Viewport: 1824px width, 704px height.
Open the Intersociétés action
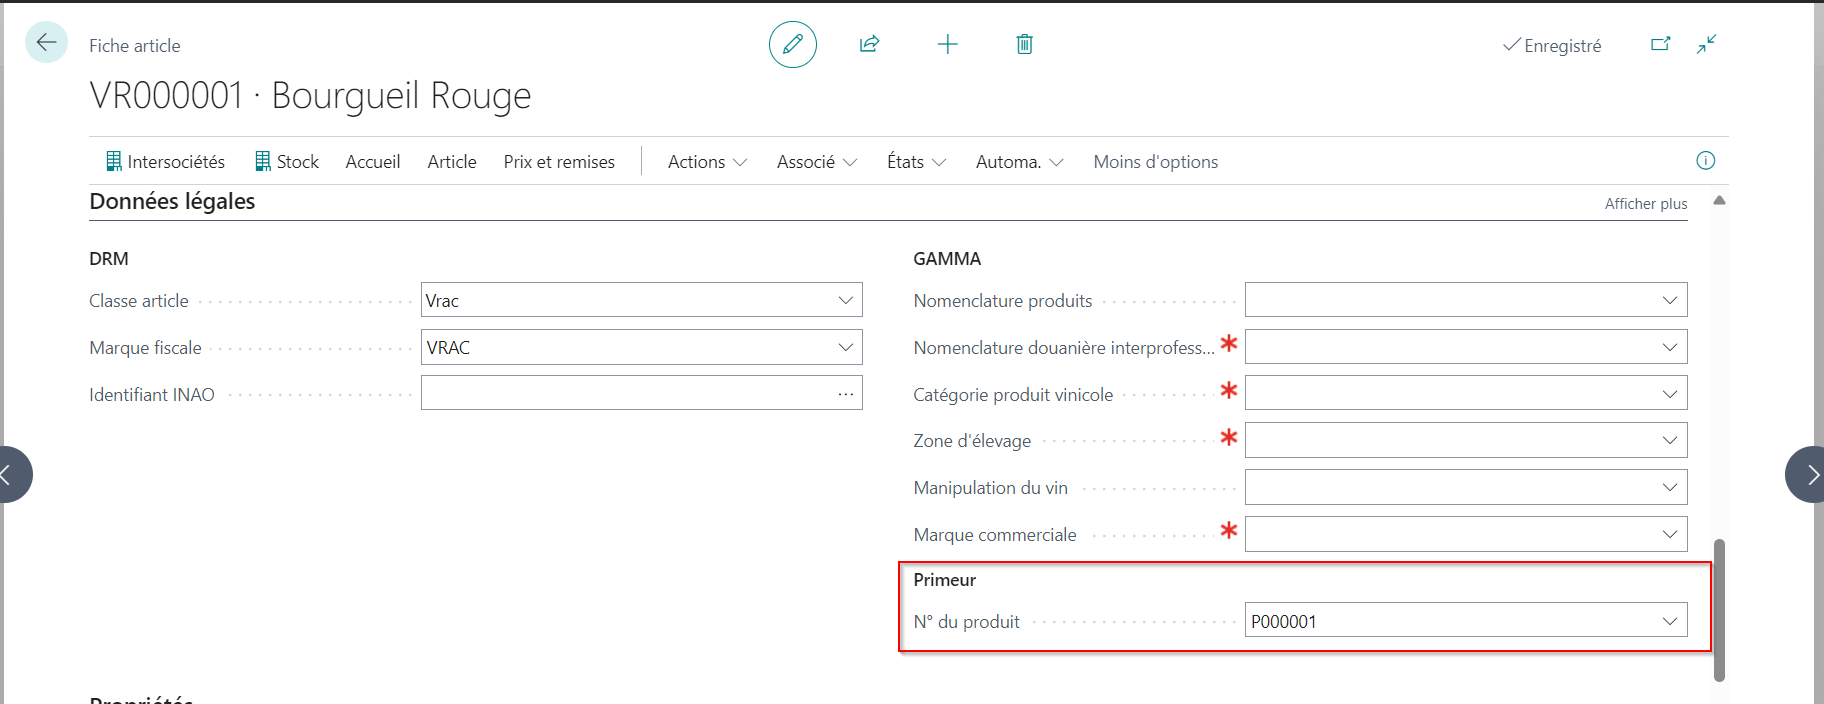[165, 162]
